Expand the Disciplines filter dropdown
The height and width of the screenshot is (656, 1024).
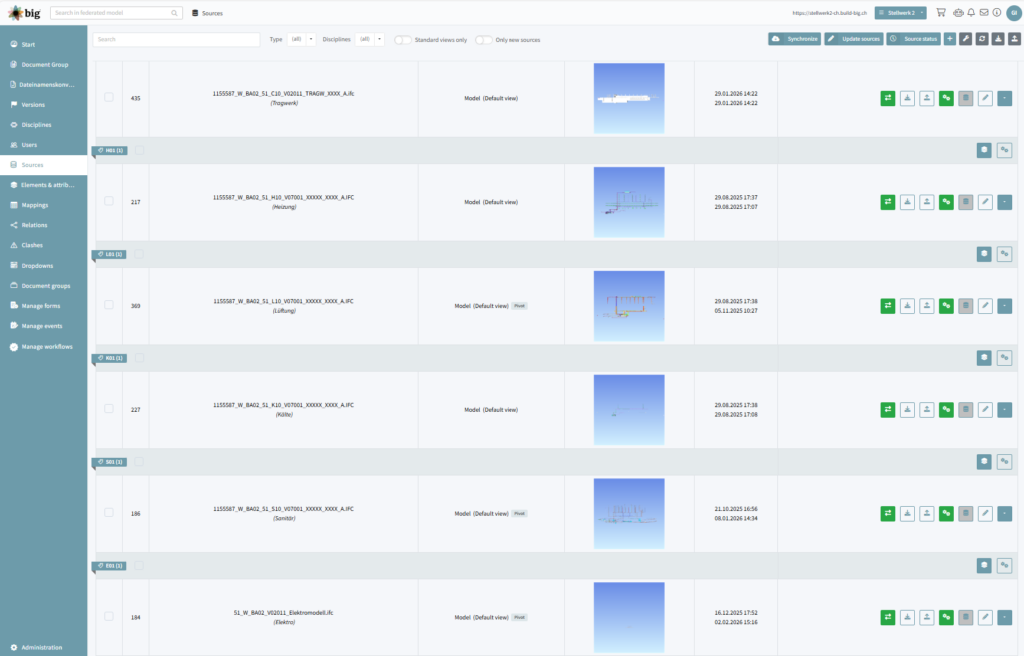[x=370, y=39]
